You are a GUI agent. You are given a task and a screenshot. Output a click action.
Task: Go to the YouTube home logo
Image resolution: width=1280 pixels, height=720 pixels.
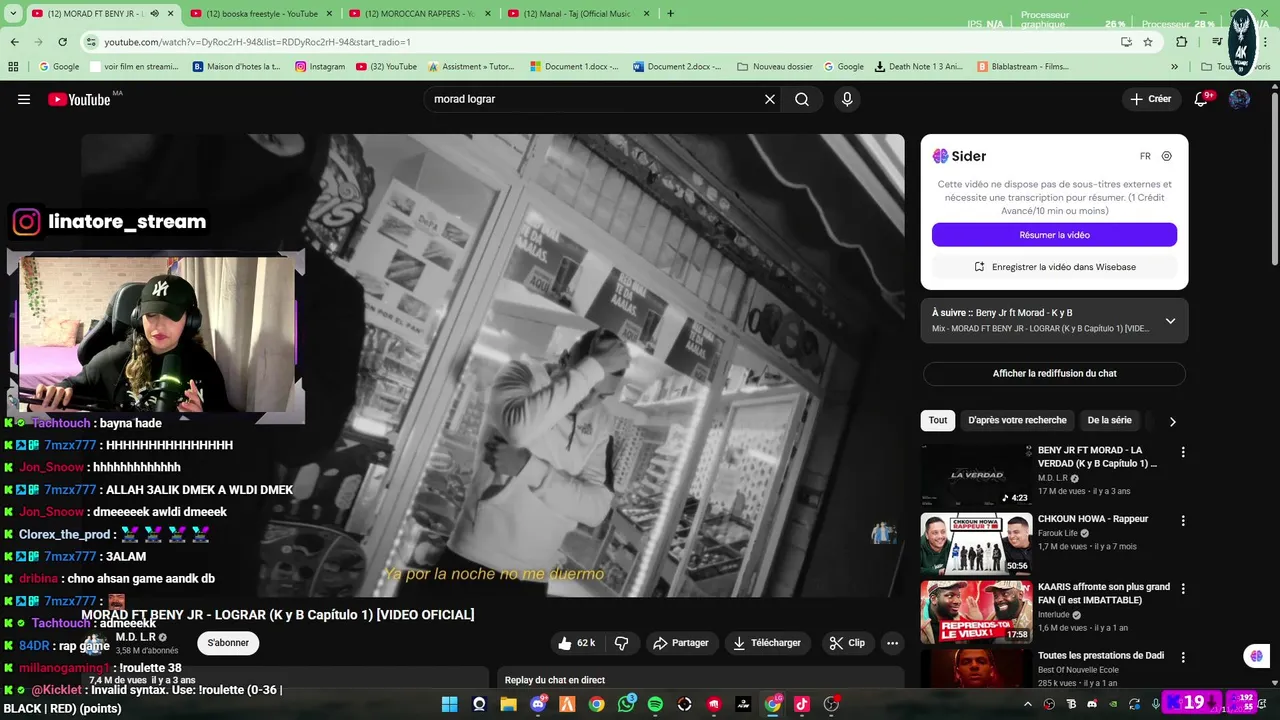click(80, 99)
